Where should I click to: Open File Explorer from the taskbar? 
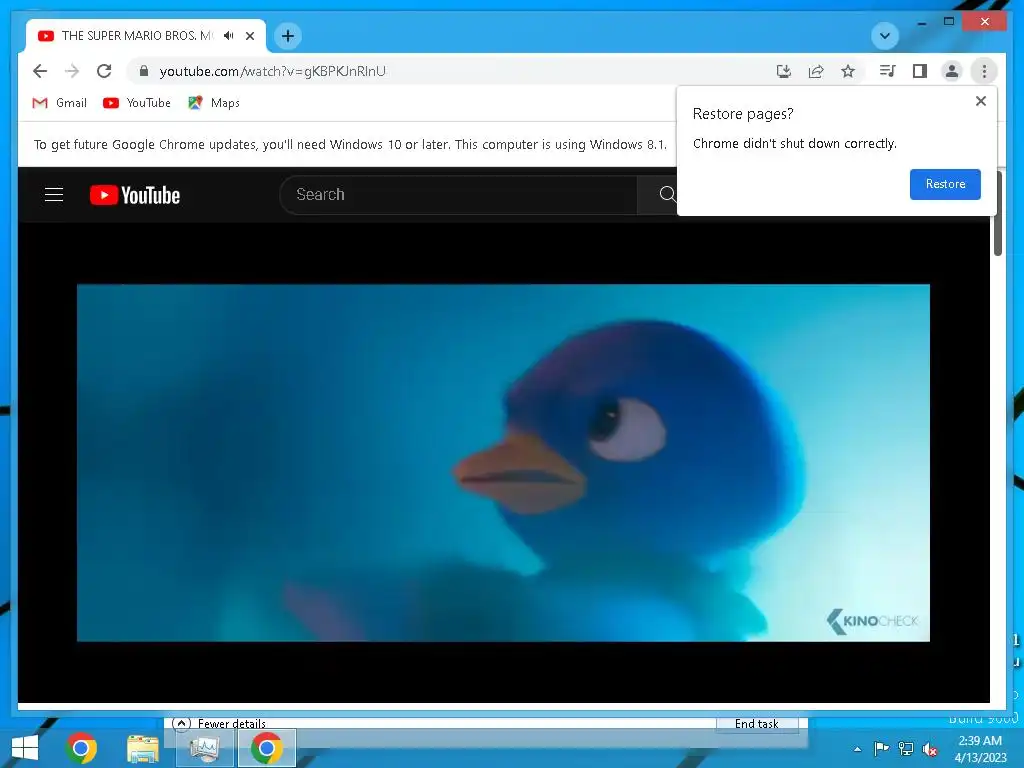point(143,748)
